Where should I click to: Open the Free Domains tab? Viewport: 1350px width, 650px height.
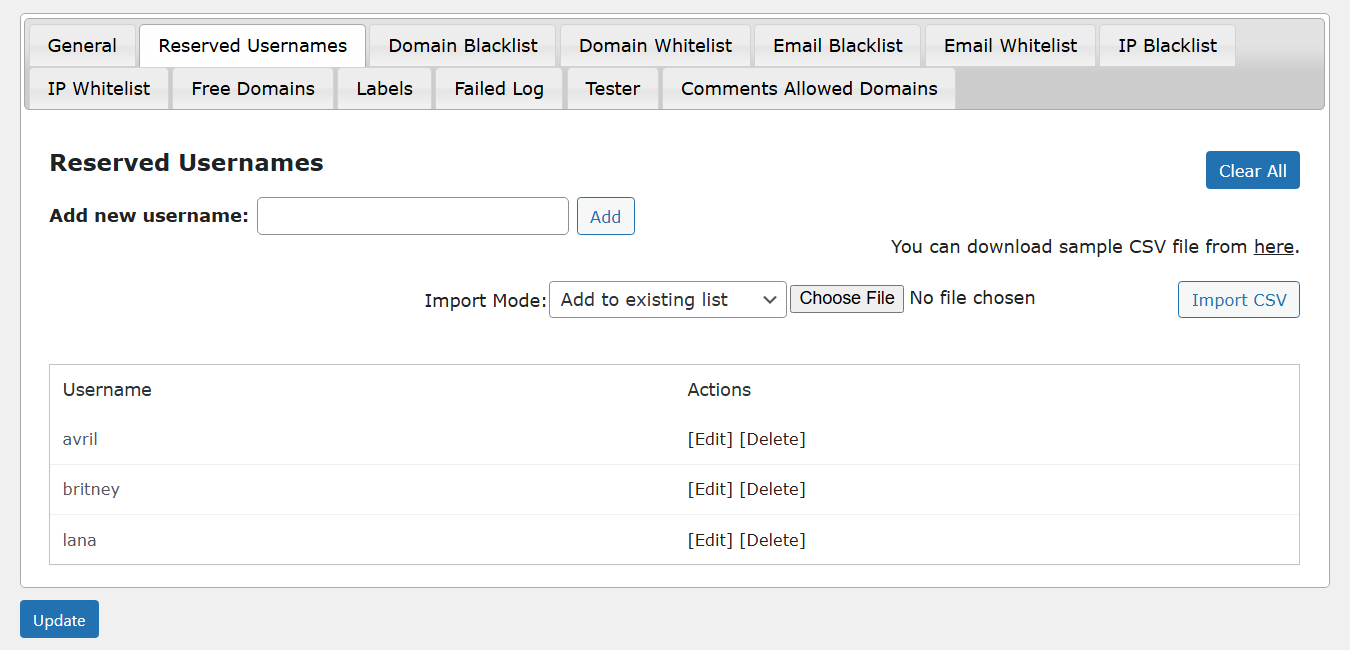click(x=252, y=88)
